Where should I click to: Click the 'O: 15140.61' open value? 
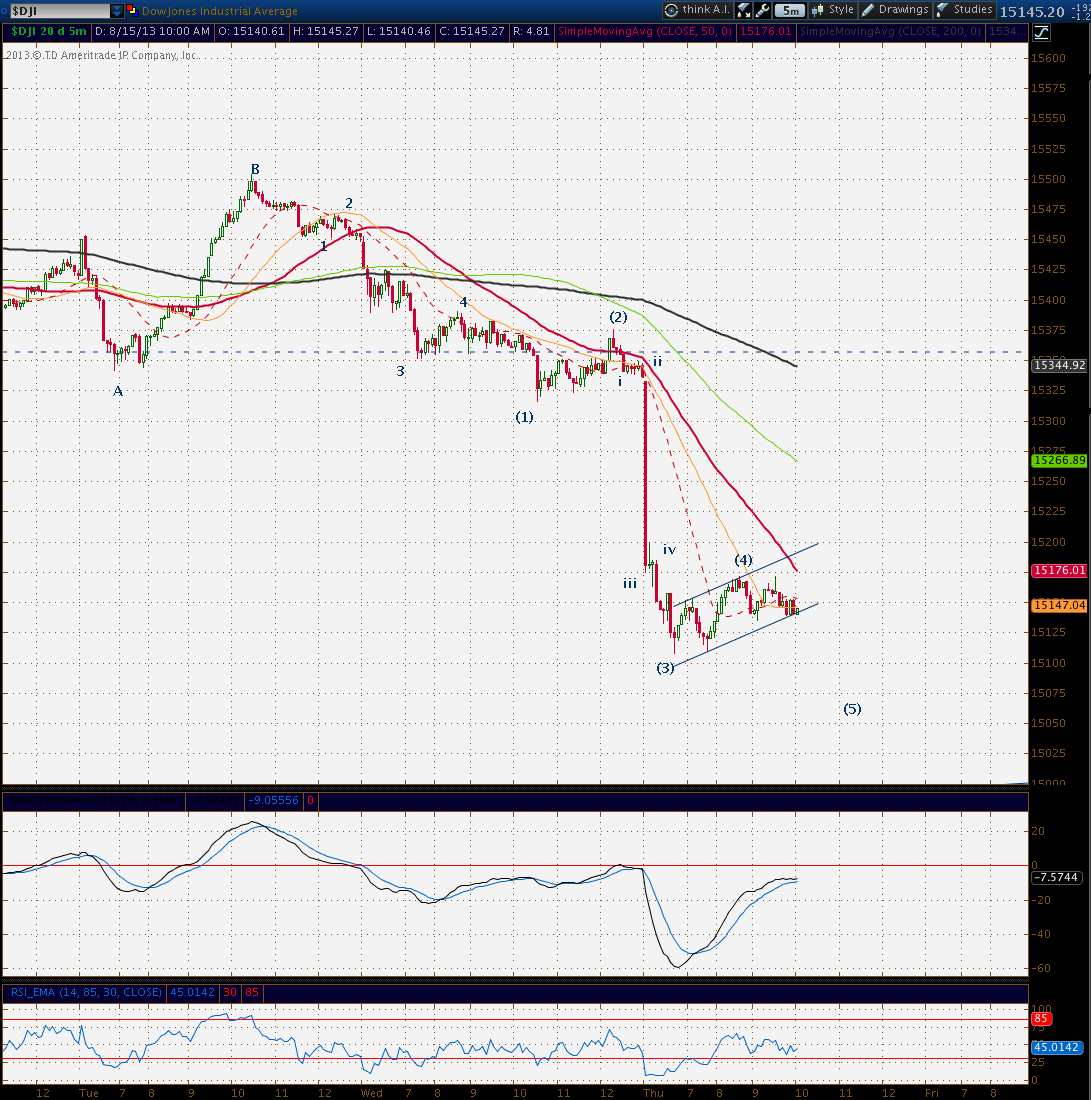[251, 32]
